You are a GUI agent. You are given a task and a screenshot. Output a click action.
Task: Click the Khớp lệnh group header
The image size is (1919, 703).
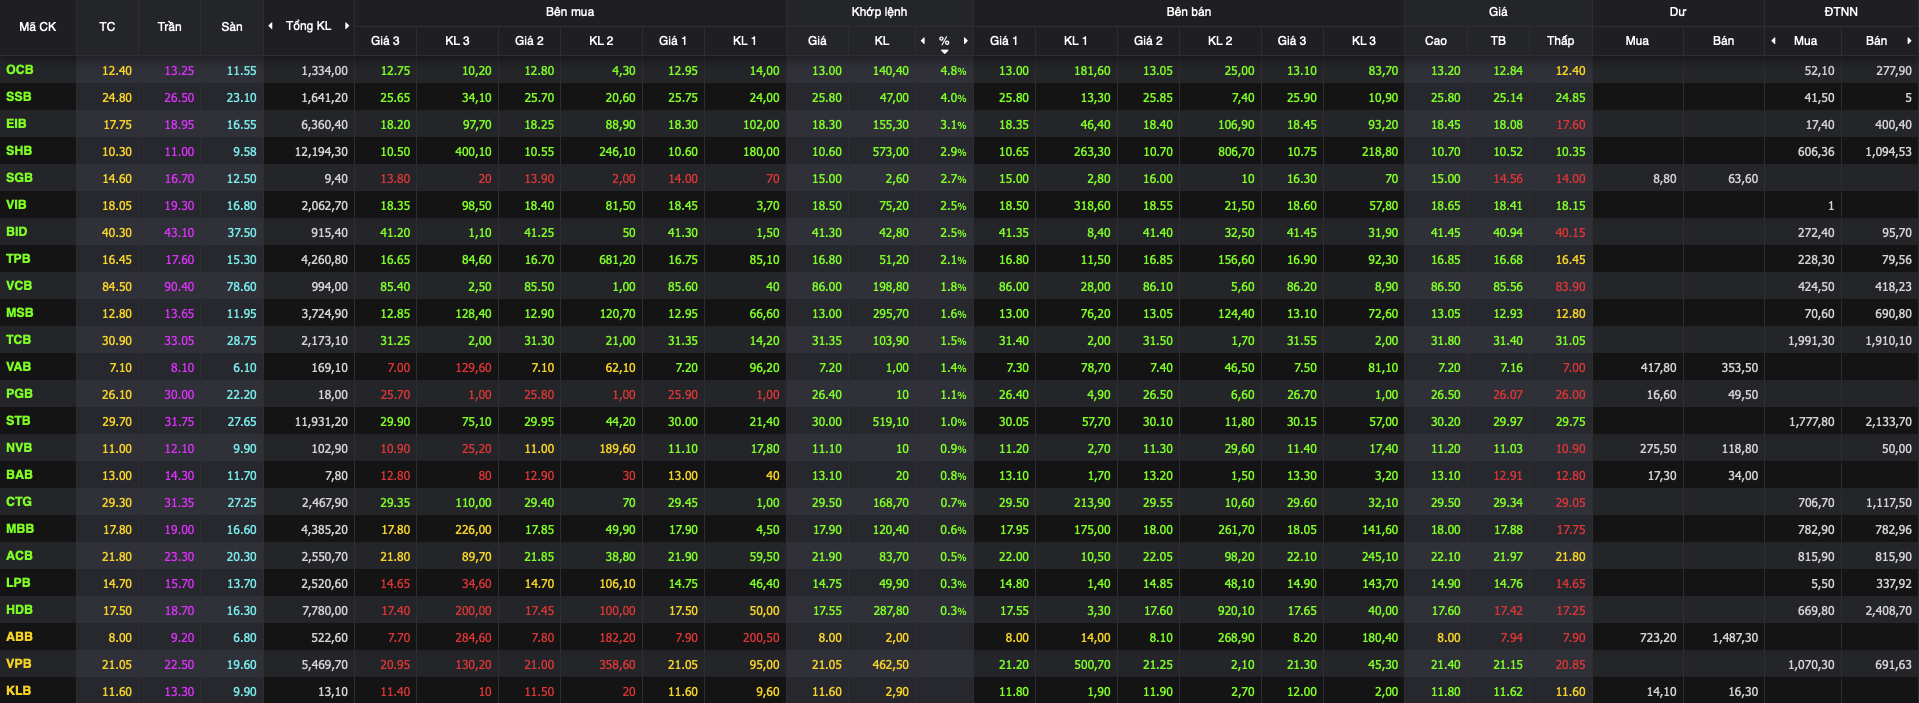click(x=880, y=12)
